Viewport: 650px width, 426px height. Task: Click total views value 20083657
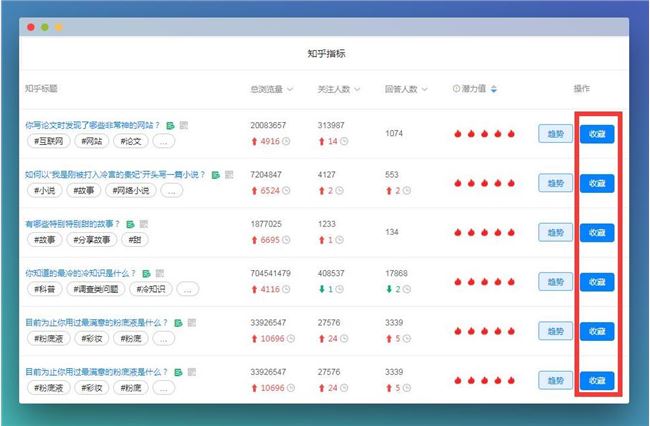[268, 125]
